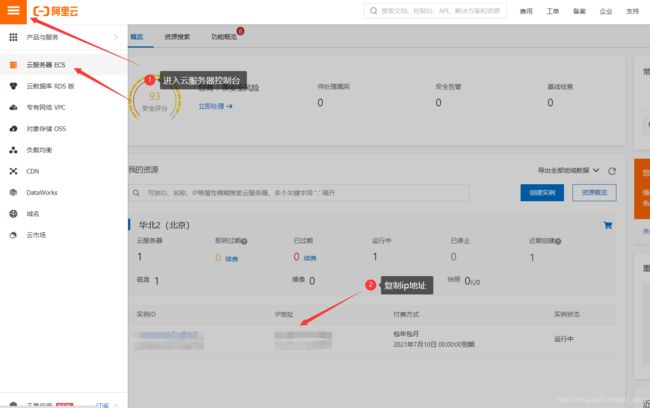The width and height of the screenshot is (650, 408).
Task: Click the help icon beside 即将过期
Action: point(244,241)
